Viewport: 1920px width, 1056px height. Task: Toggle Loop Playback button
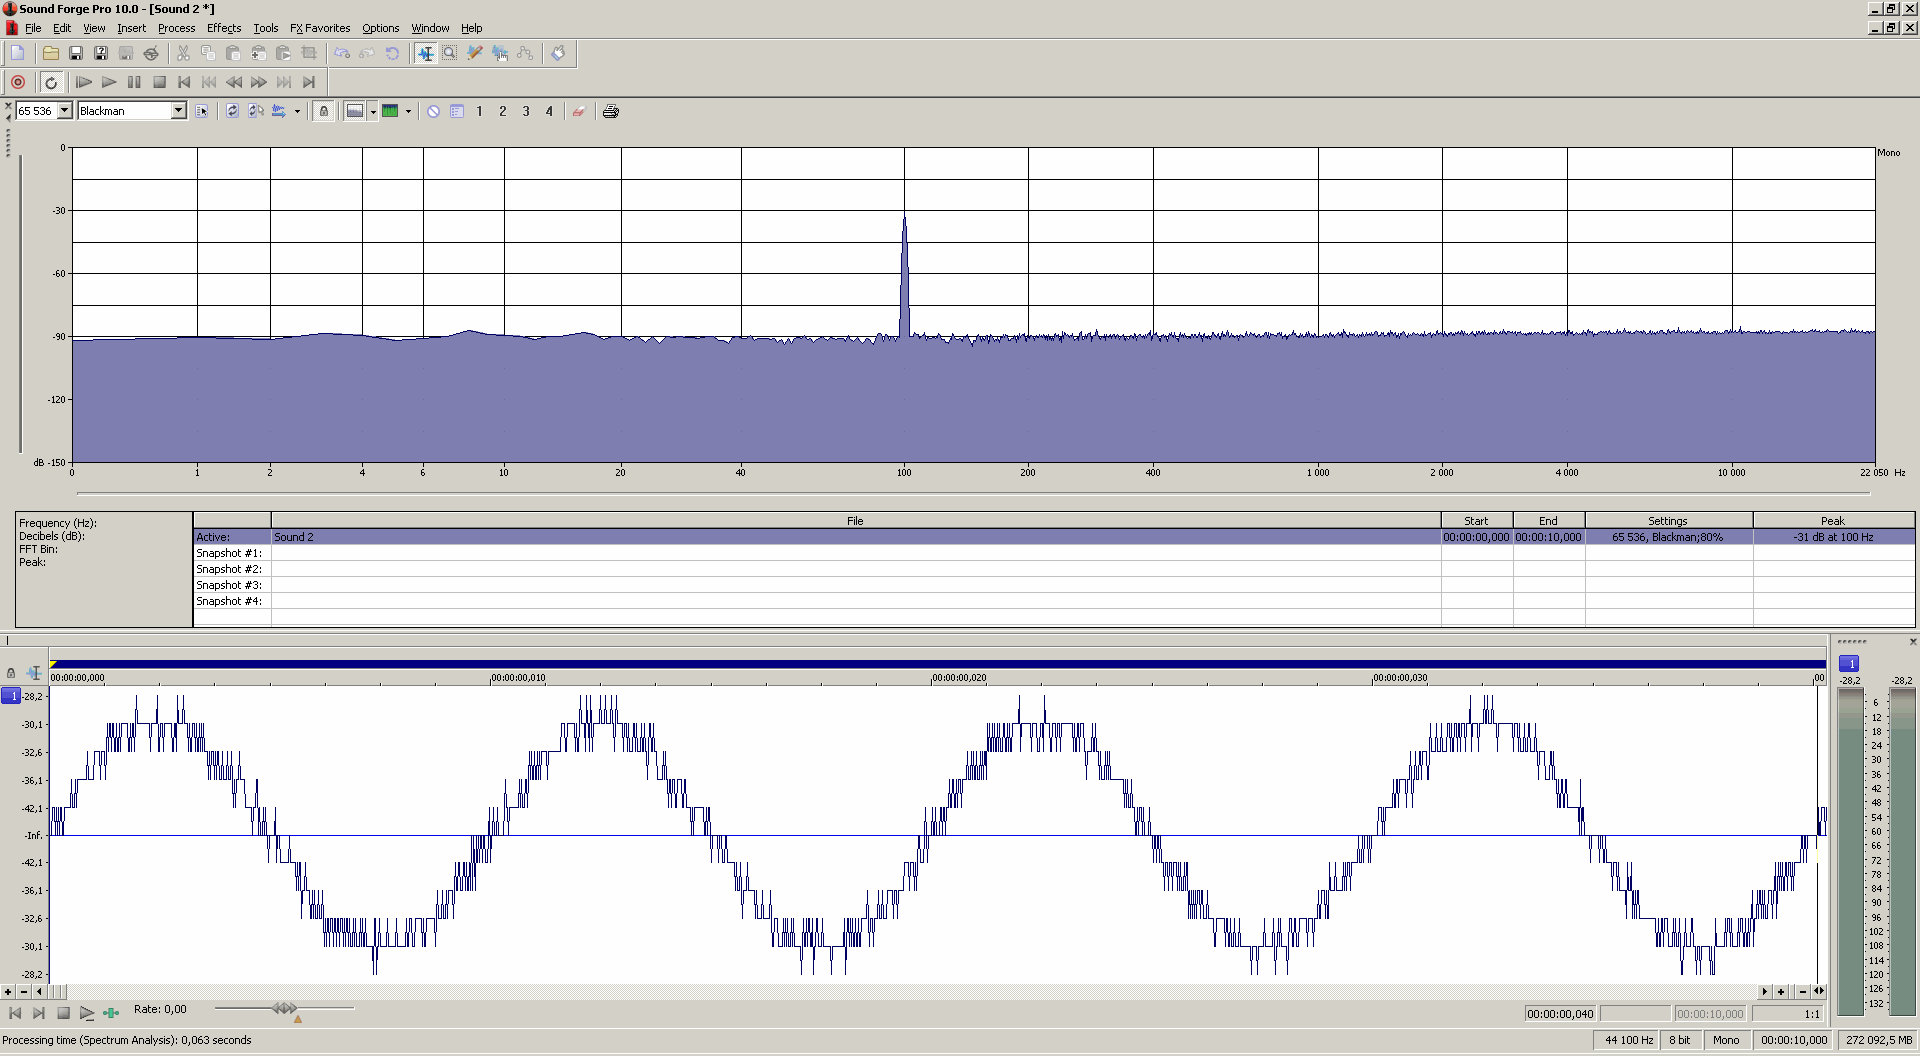pos(51,82)
